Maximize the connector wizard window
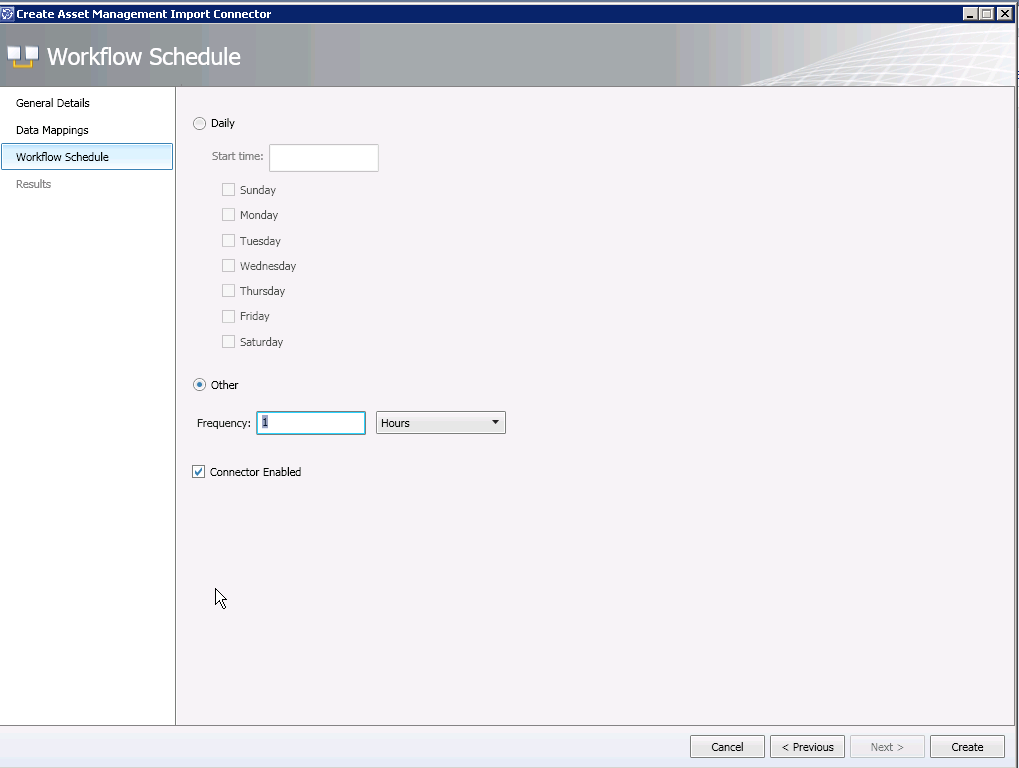Screen dimensions: 1019x768 (x=987, y=14)
